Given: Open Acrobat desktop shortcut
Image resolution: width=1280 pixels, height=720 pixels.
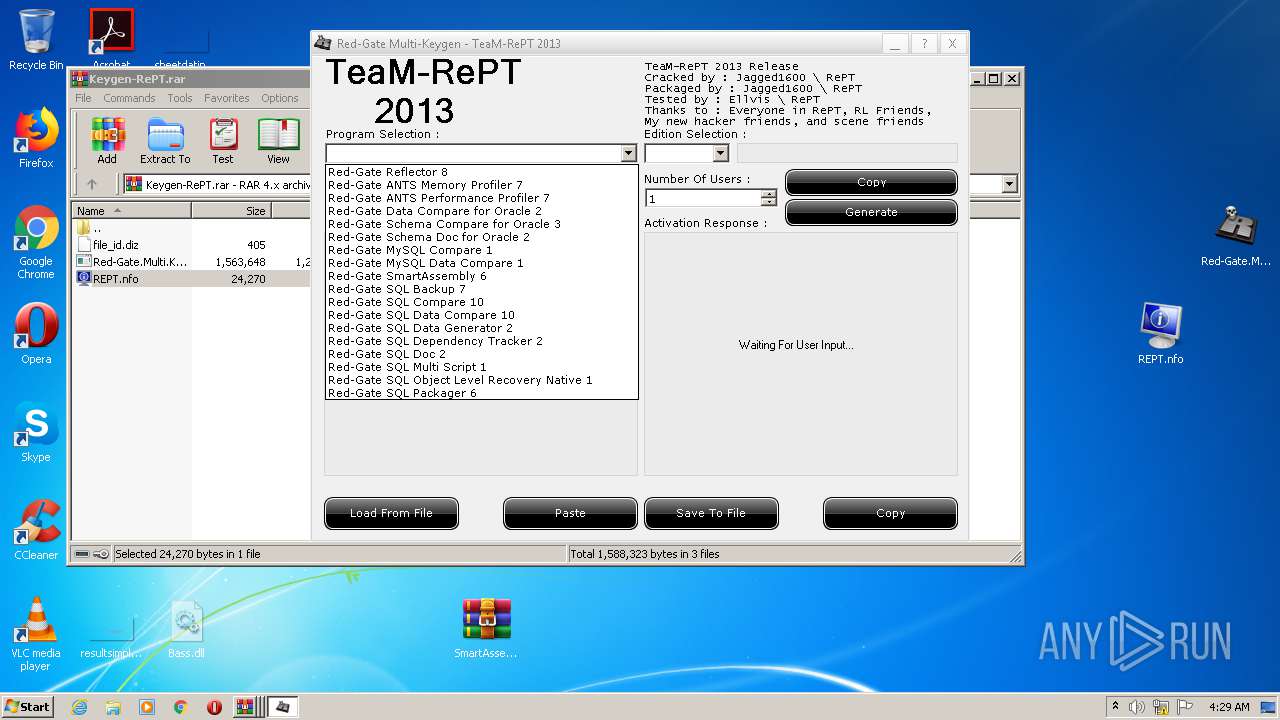Looking at the screenshot, I should pos(112,38).
